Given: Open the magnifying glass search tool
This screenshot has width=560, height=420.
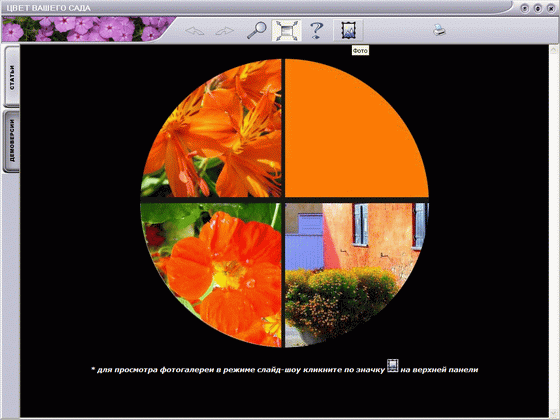Looking at the screenshot, I should [x=257, y=30].
